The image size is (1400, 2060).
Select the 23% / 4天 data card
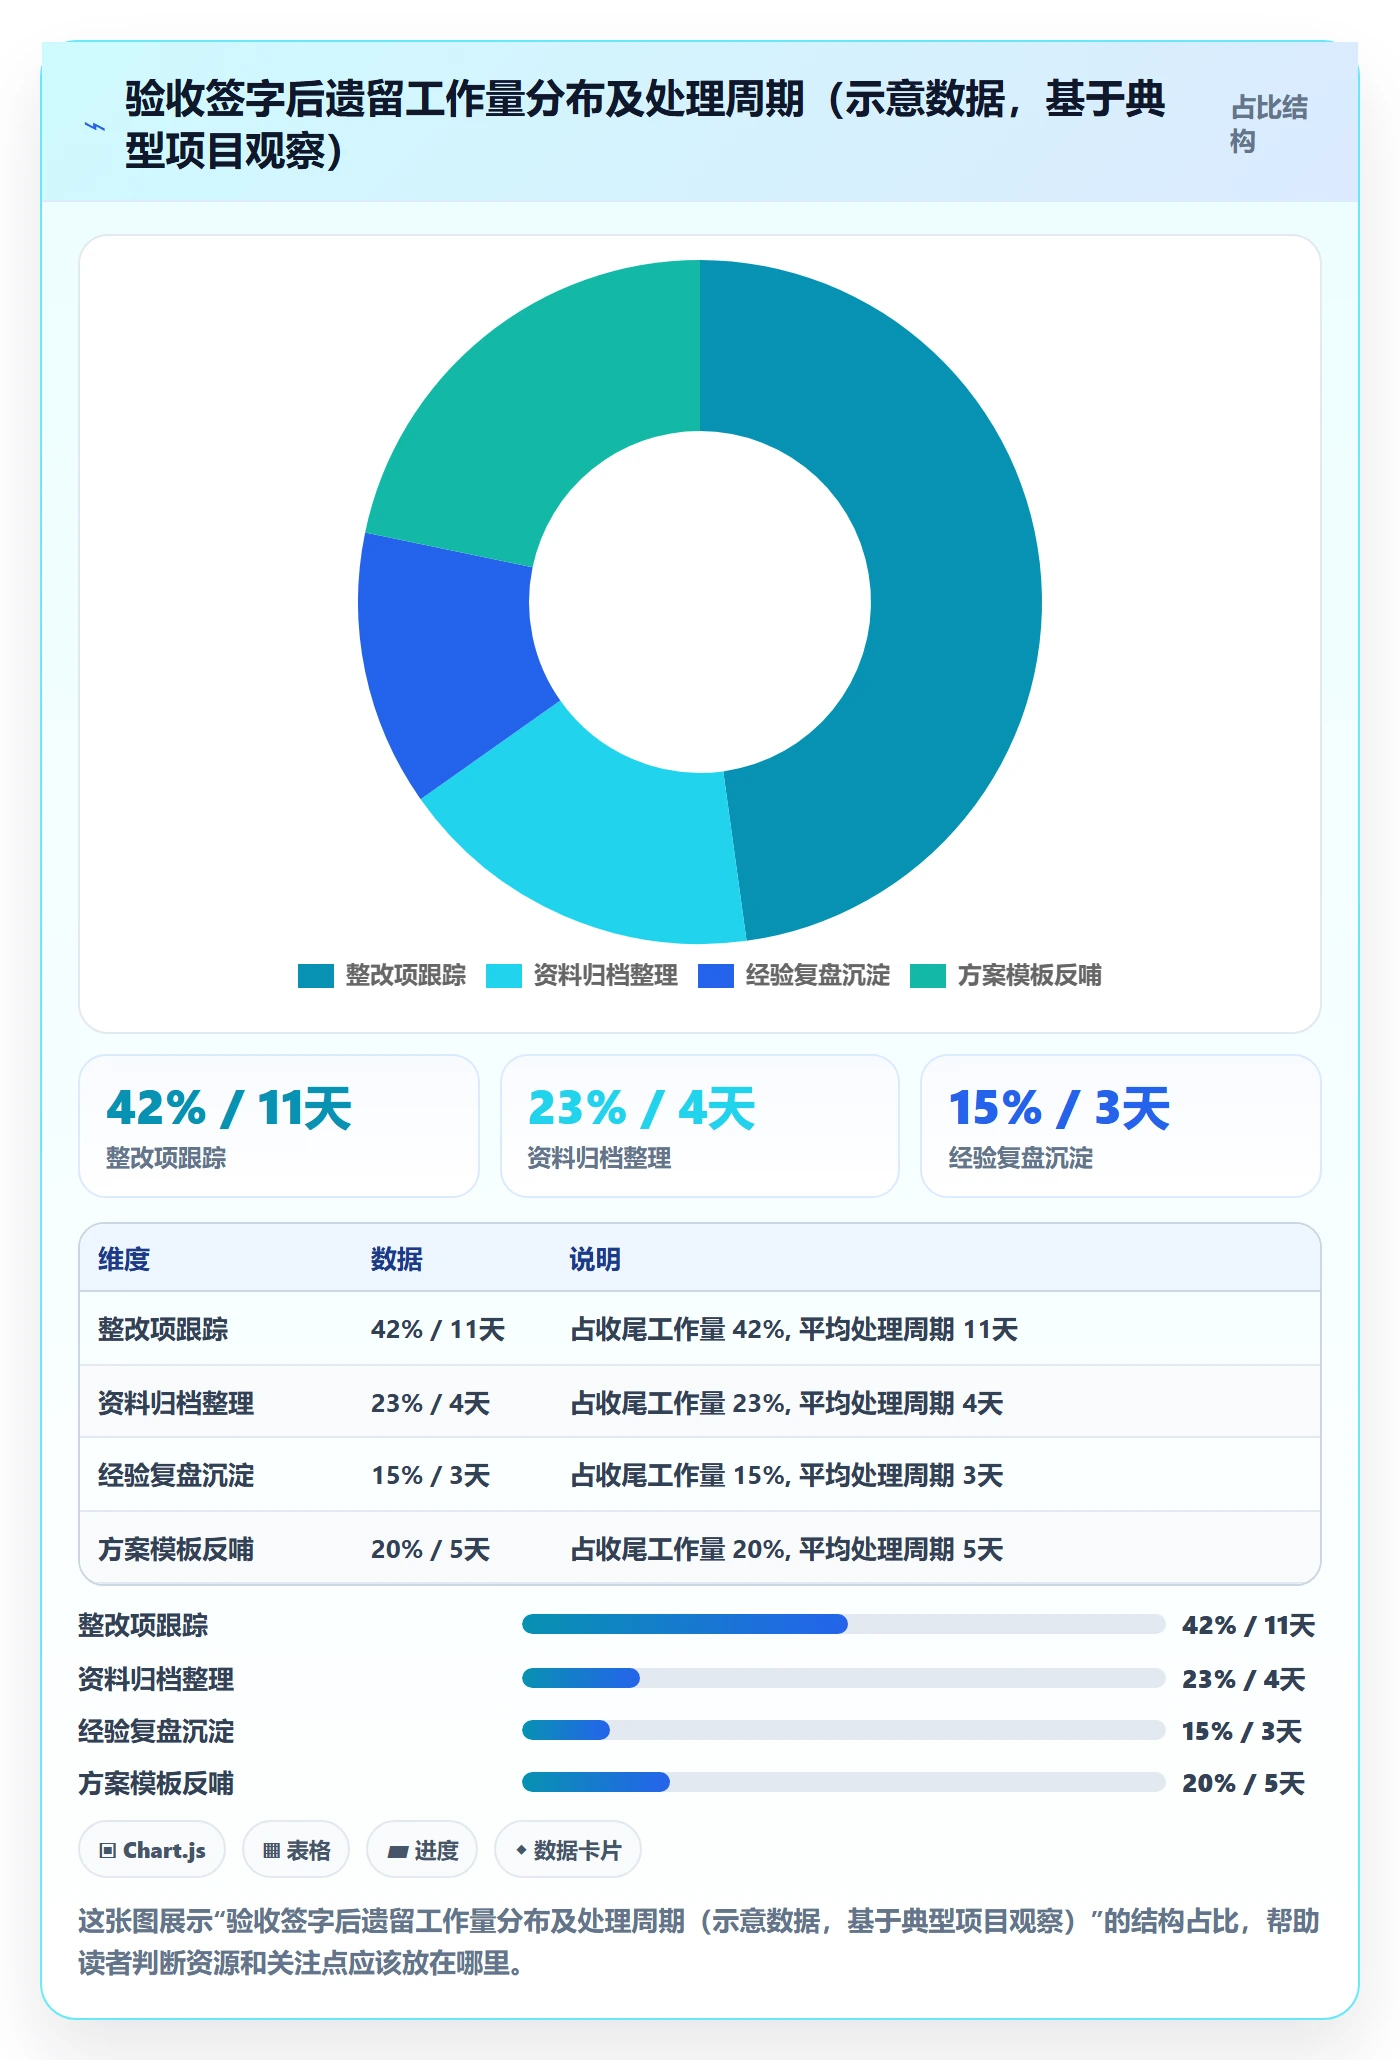click(700, 1126)
